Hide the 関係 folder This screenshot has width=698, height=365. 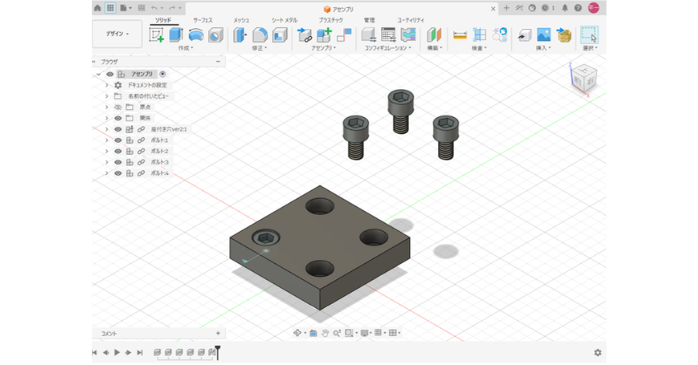tap(118, 118)
